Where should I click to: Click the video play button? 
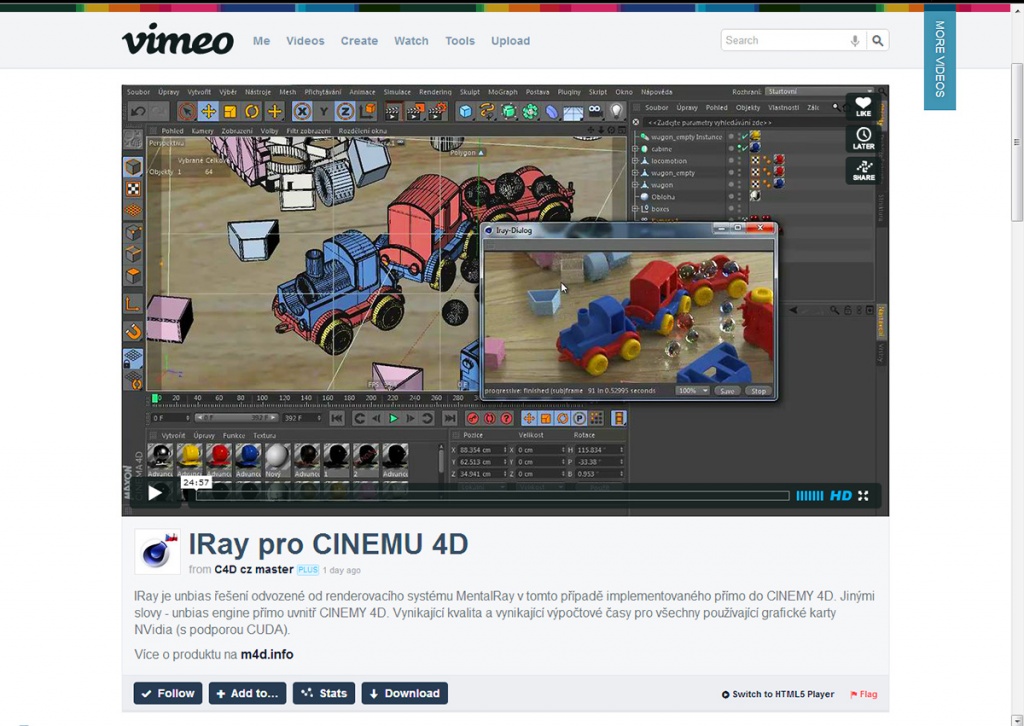(155, 493)
